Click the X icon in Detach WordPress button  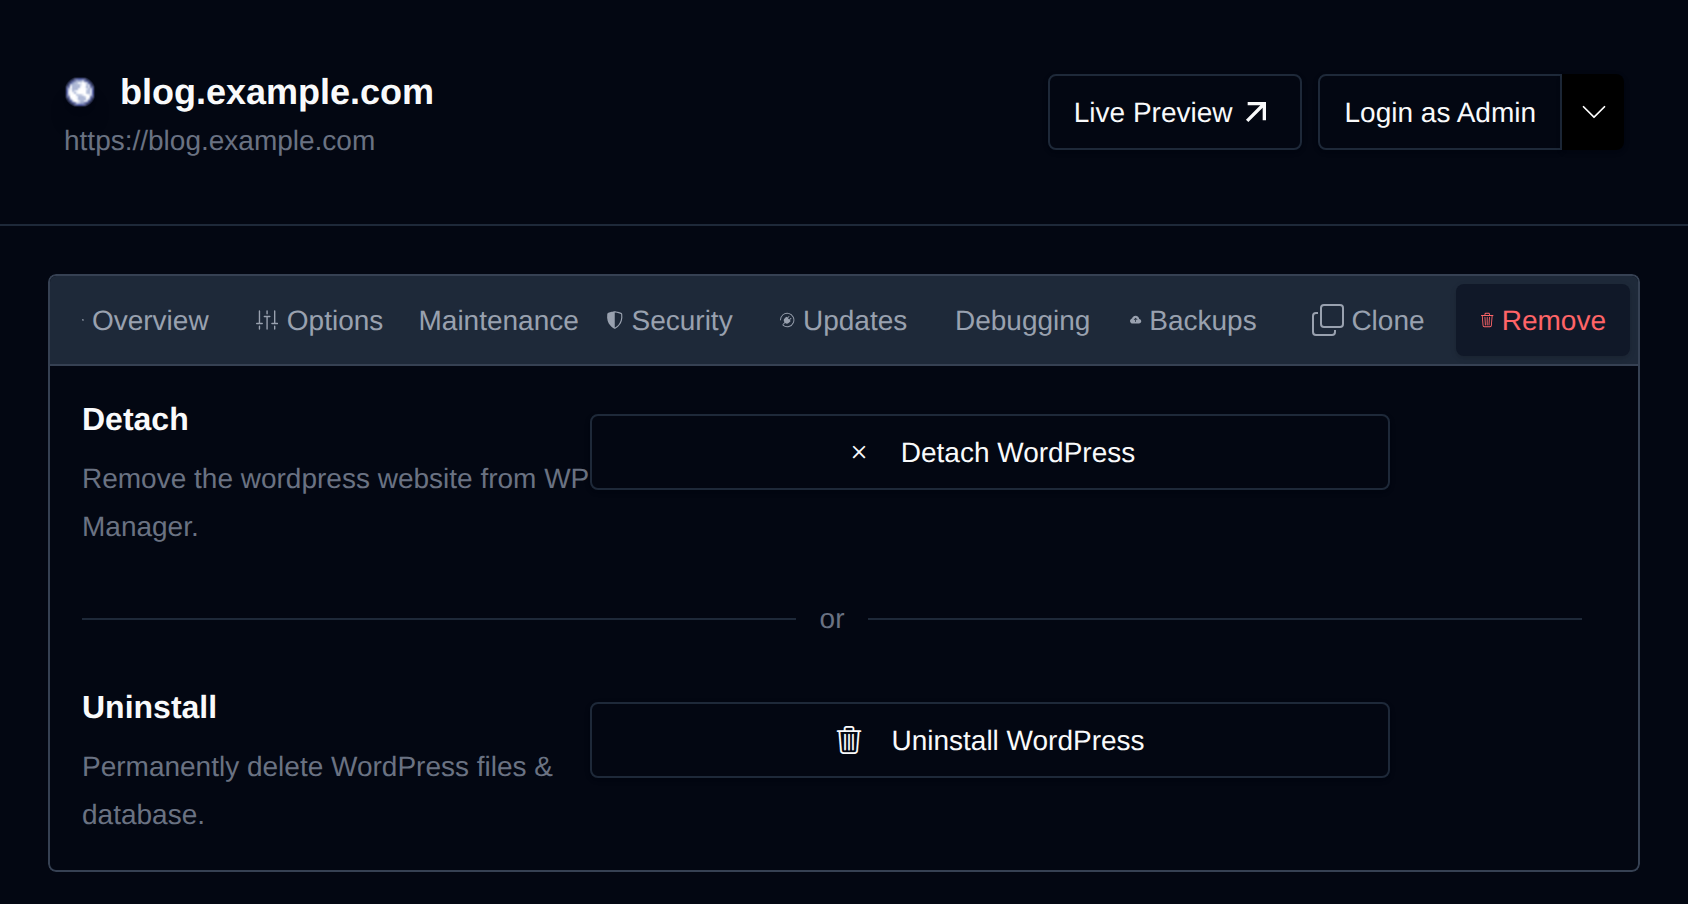(x=859, y=452)
